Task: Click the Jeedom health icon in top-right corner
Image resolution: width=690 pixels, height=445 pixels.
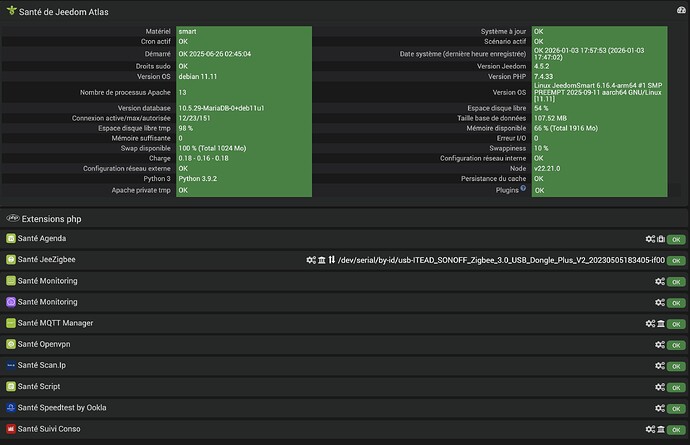Action: 680,12
